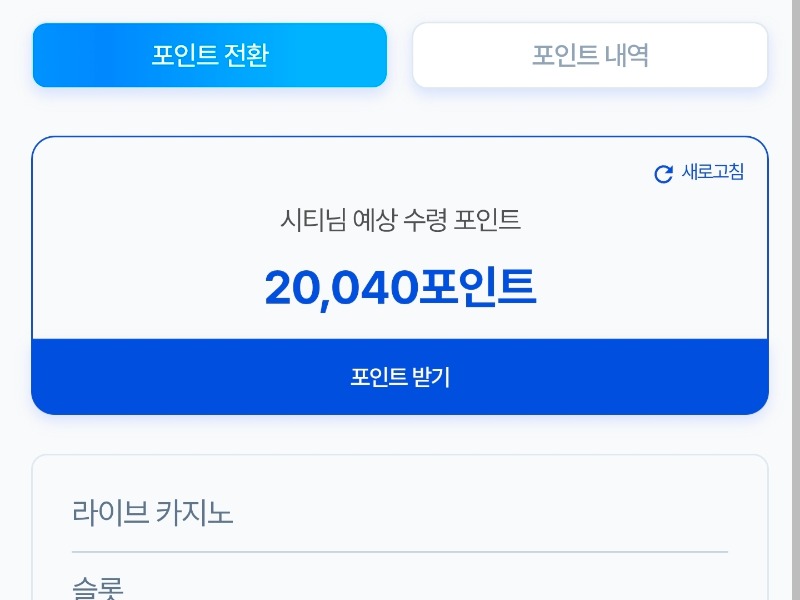The image size is (800, 600).
Task: Click the 시티님 예상 수령 포인트 heading
Action: (x=400, y=220)
